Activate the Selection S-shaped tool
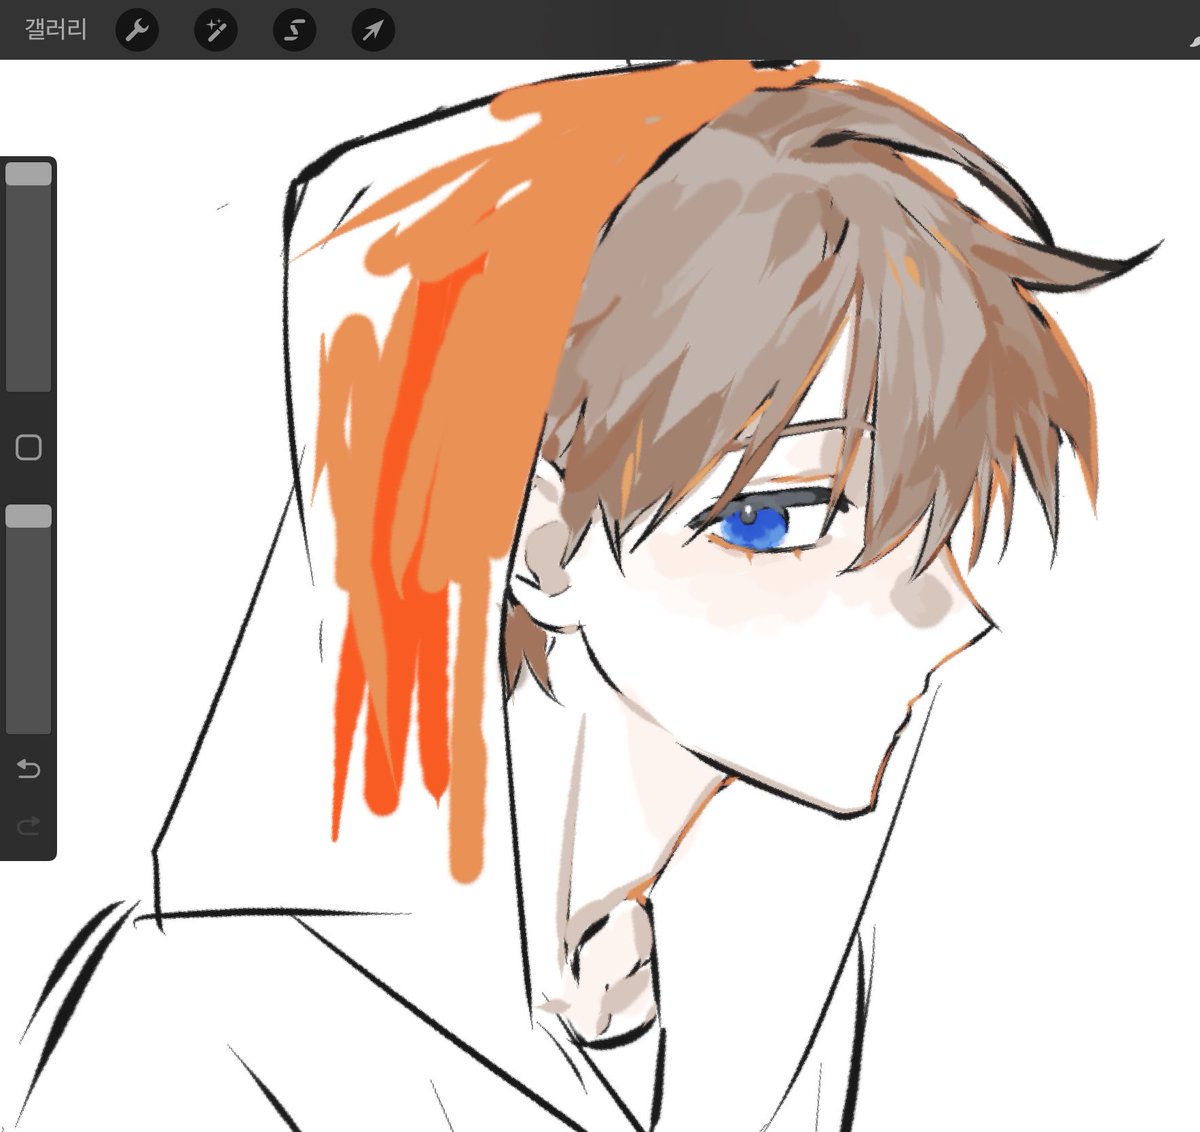The image size is (1200, 1132). 294,30
